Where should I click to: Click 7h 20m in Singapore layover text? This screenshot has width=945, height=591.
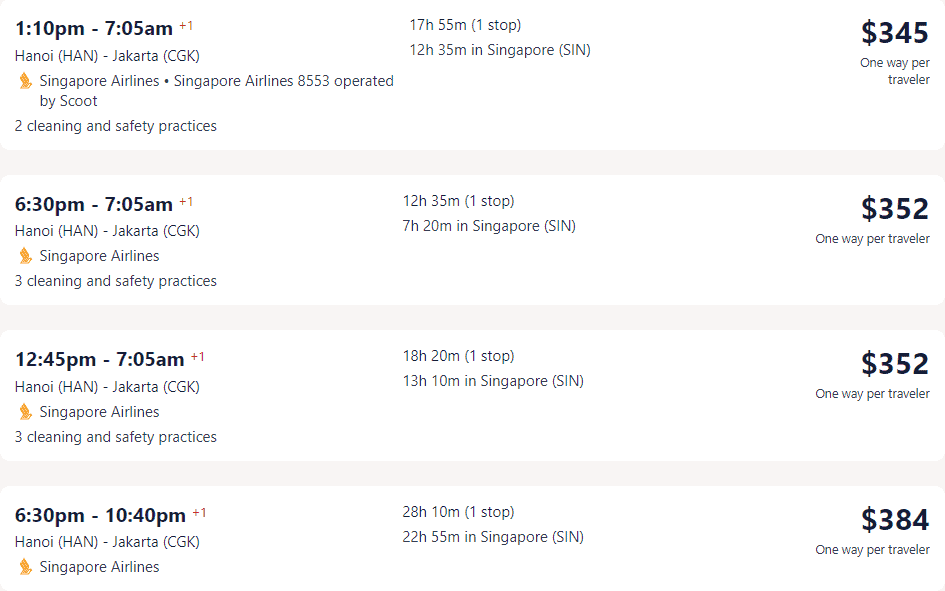point(489,226)
